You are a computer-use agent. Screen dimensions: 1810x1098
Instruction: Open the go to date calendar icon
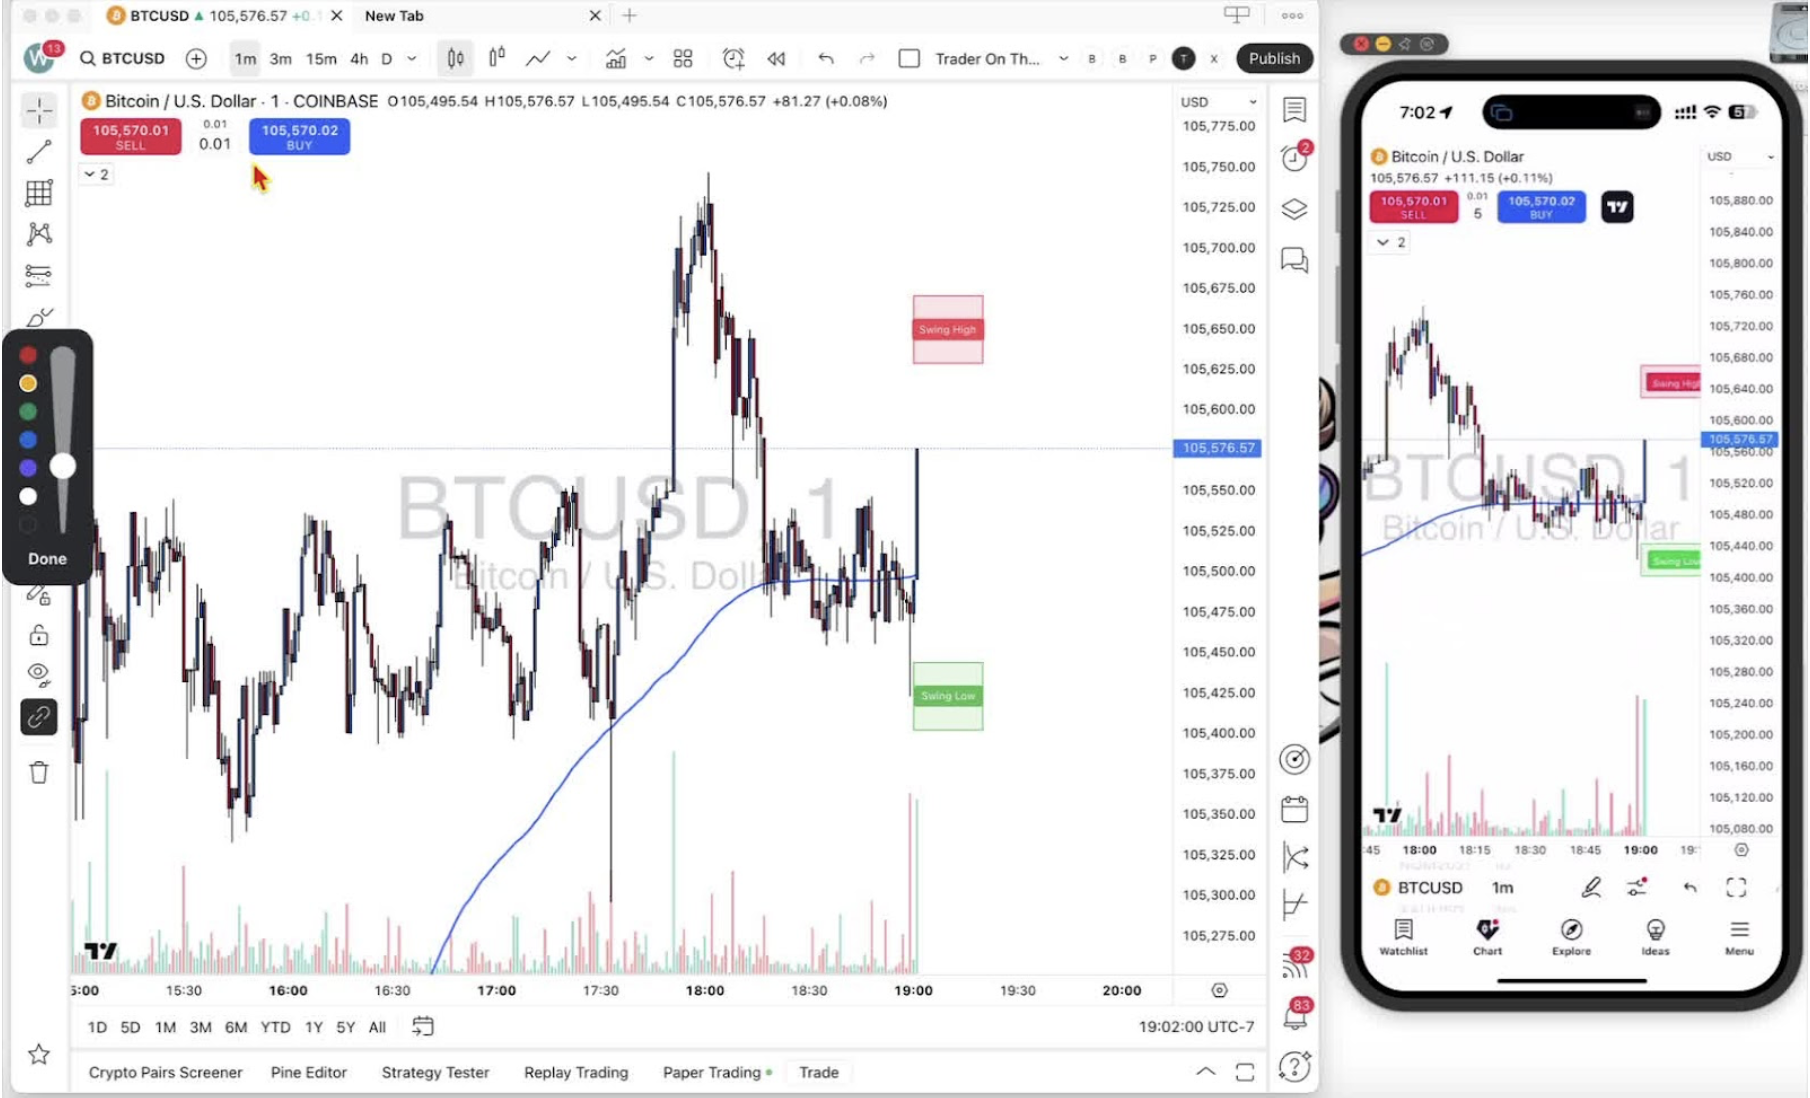[423, 1027]
